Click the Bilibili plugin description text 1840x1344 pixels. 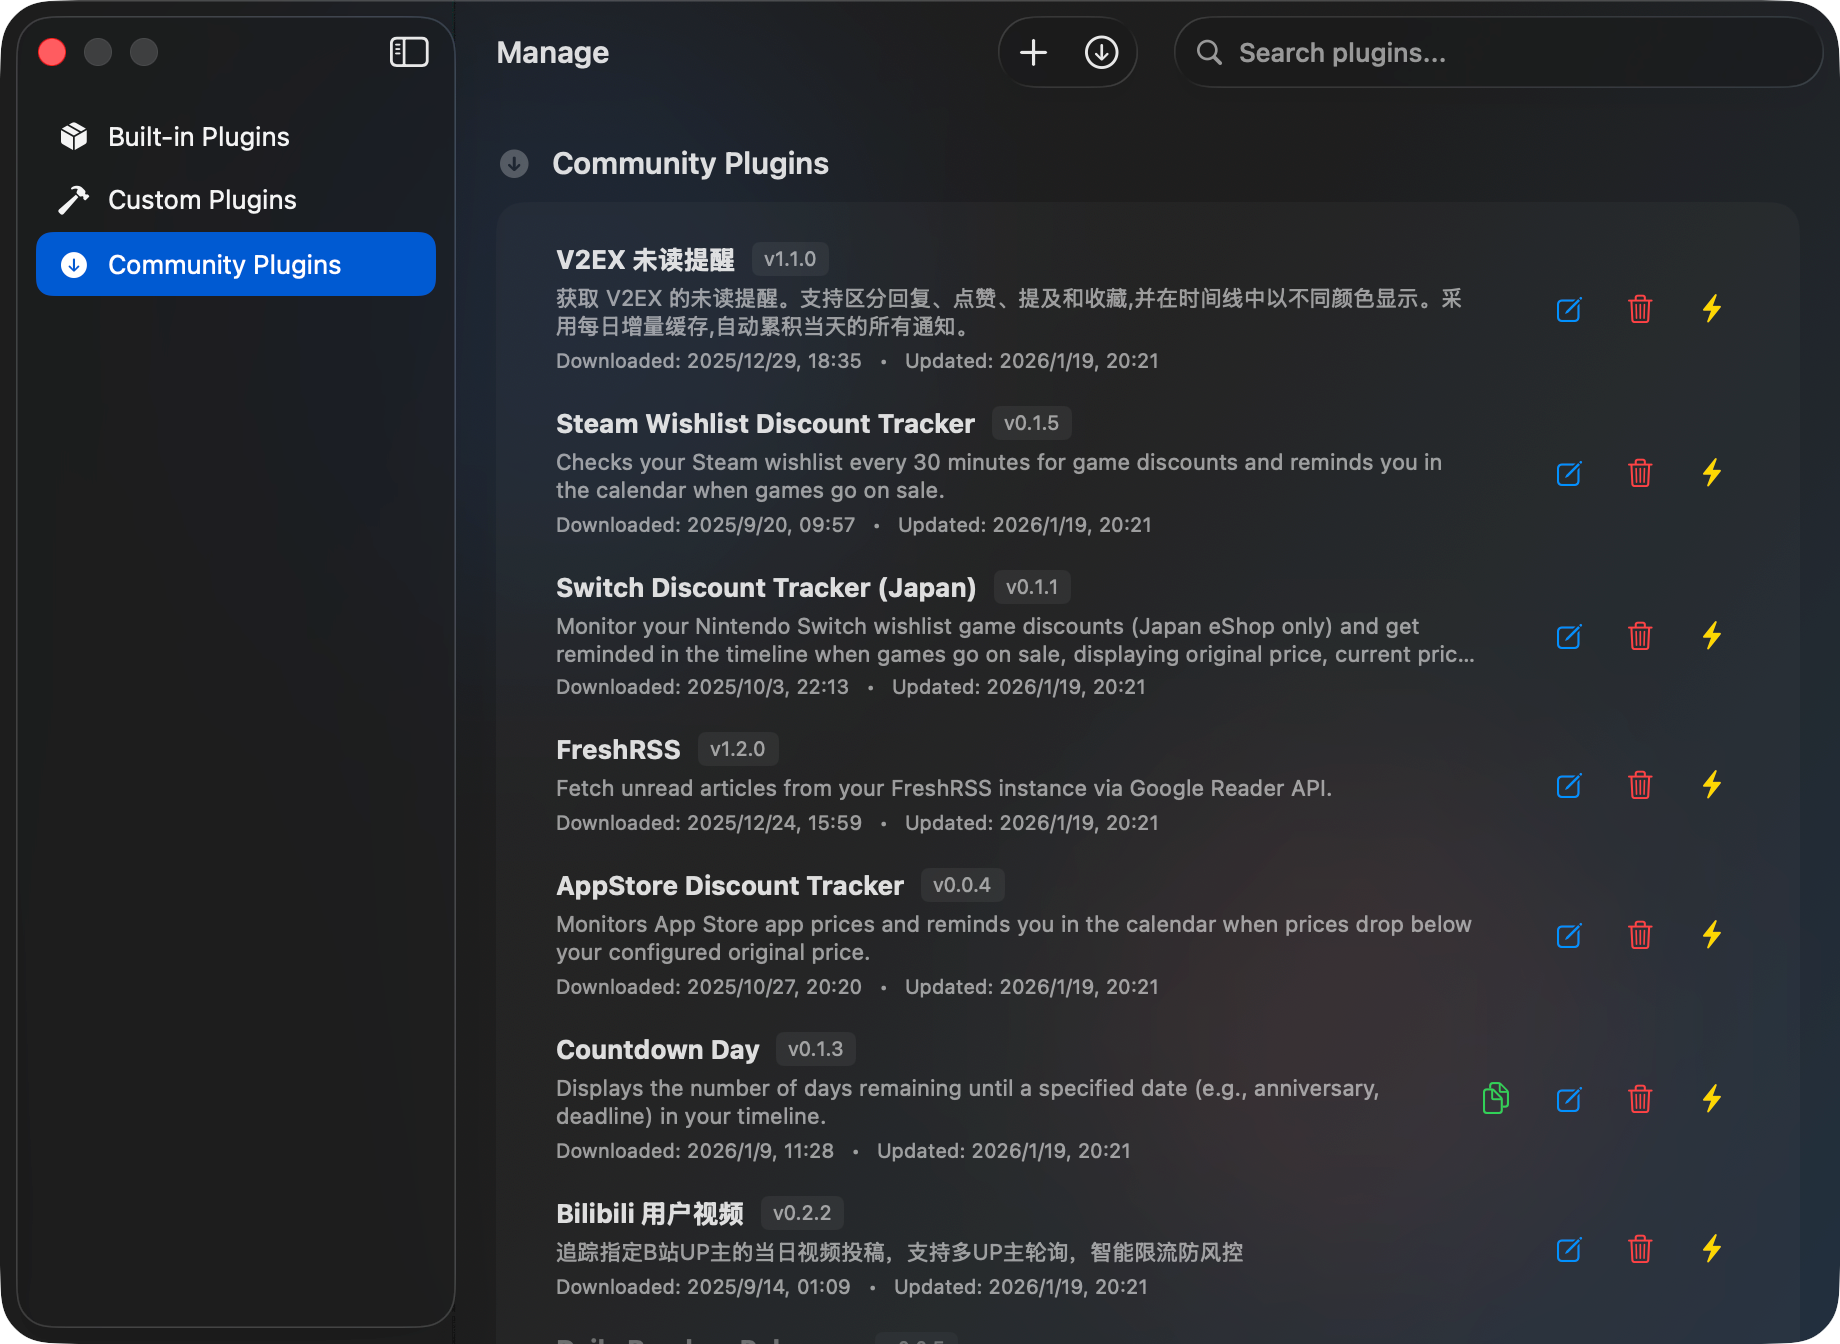[x=899, y=1252]
